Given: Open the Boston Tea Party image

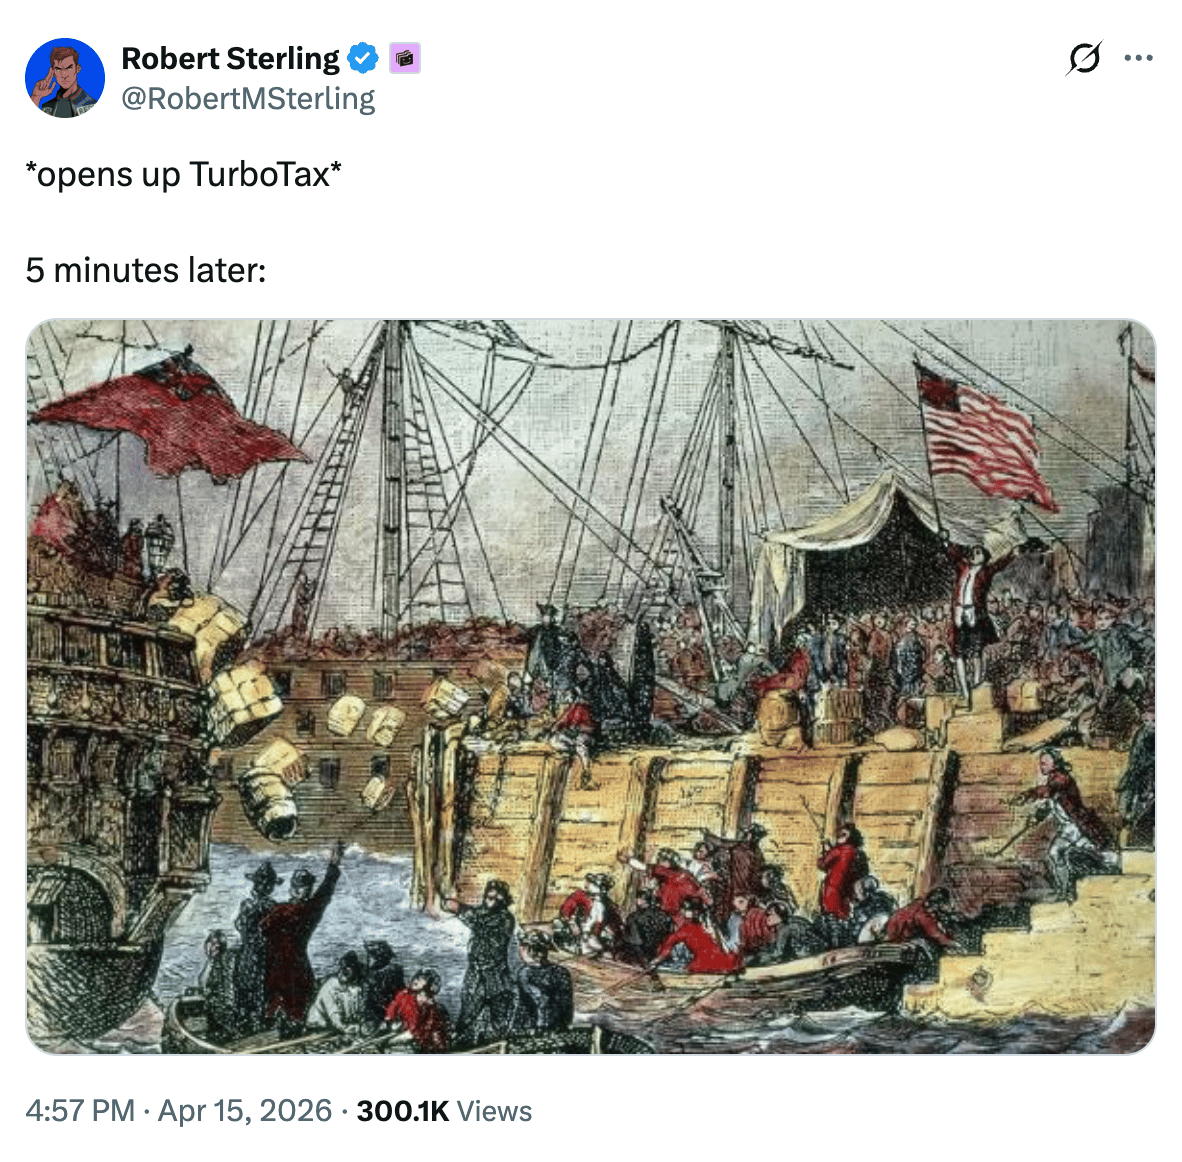Looking at the screenshot, I should click(591, 686).
